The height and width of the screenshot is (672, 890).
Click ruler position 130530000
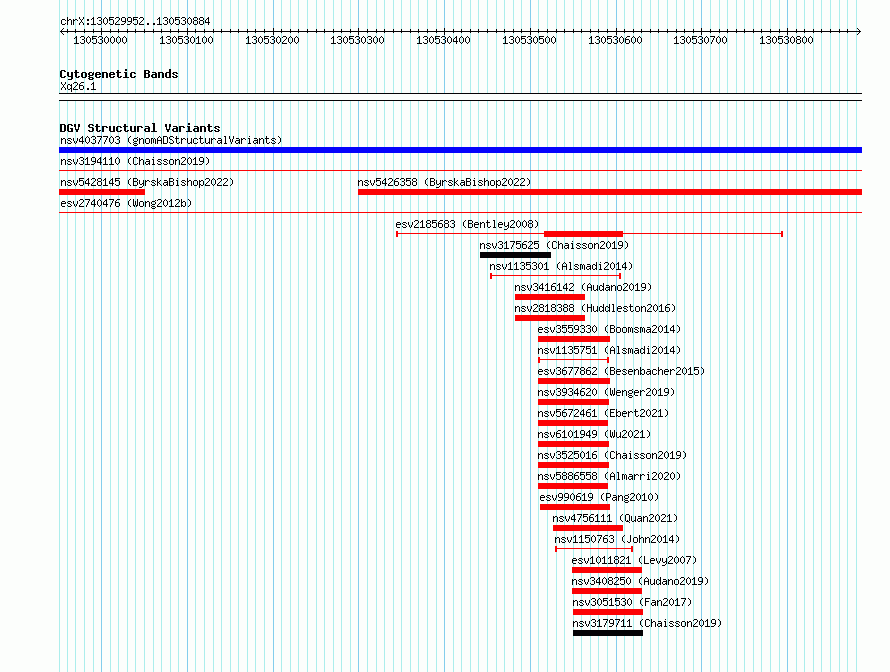(x=100, y=40)
